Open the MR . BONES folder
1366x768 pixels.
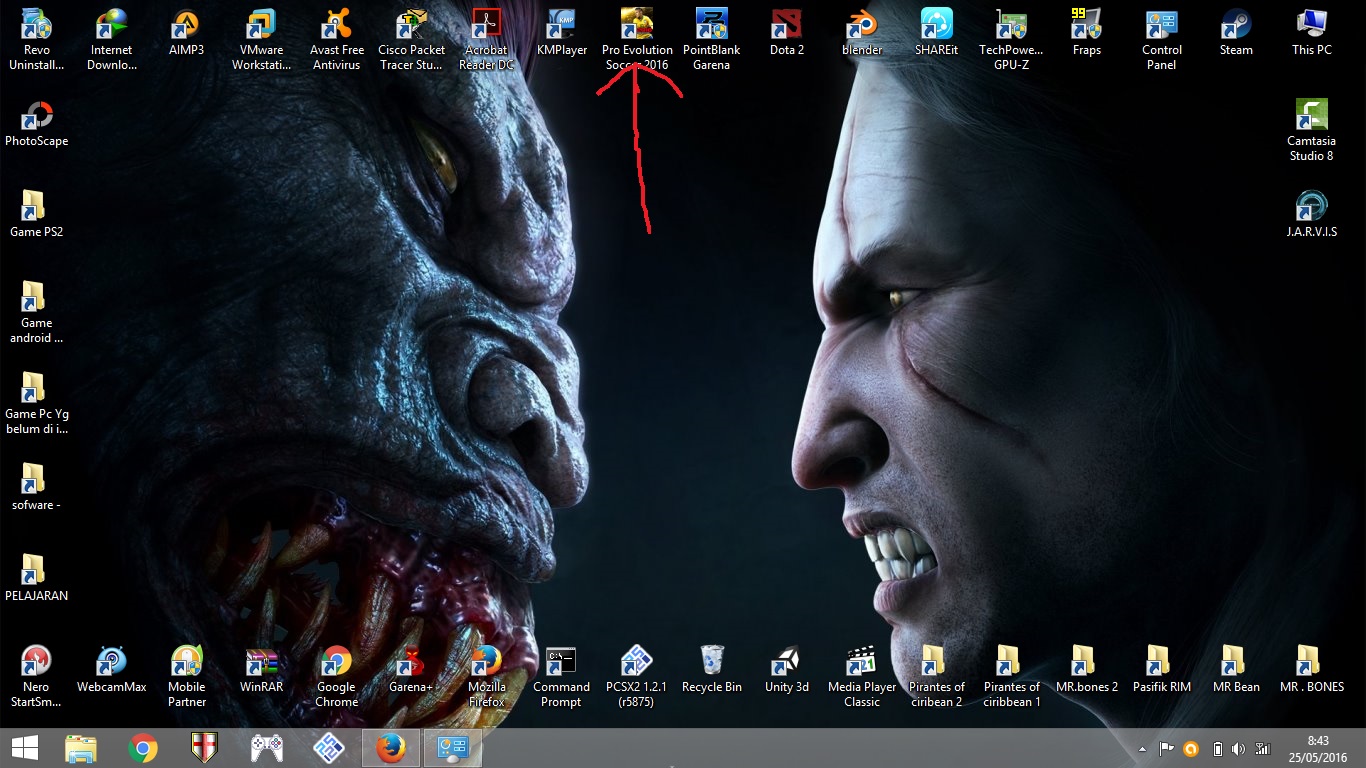tap(1311, 670)
